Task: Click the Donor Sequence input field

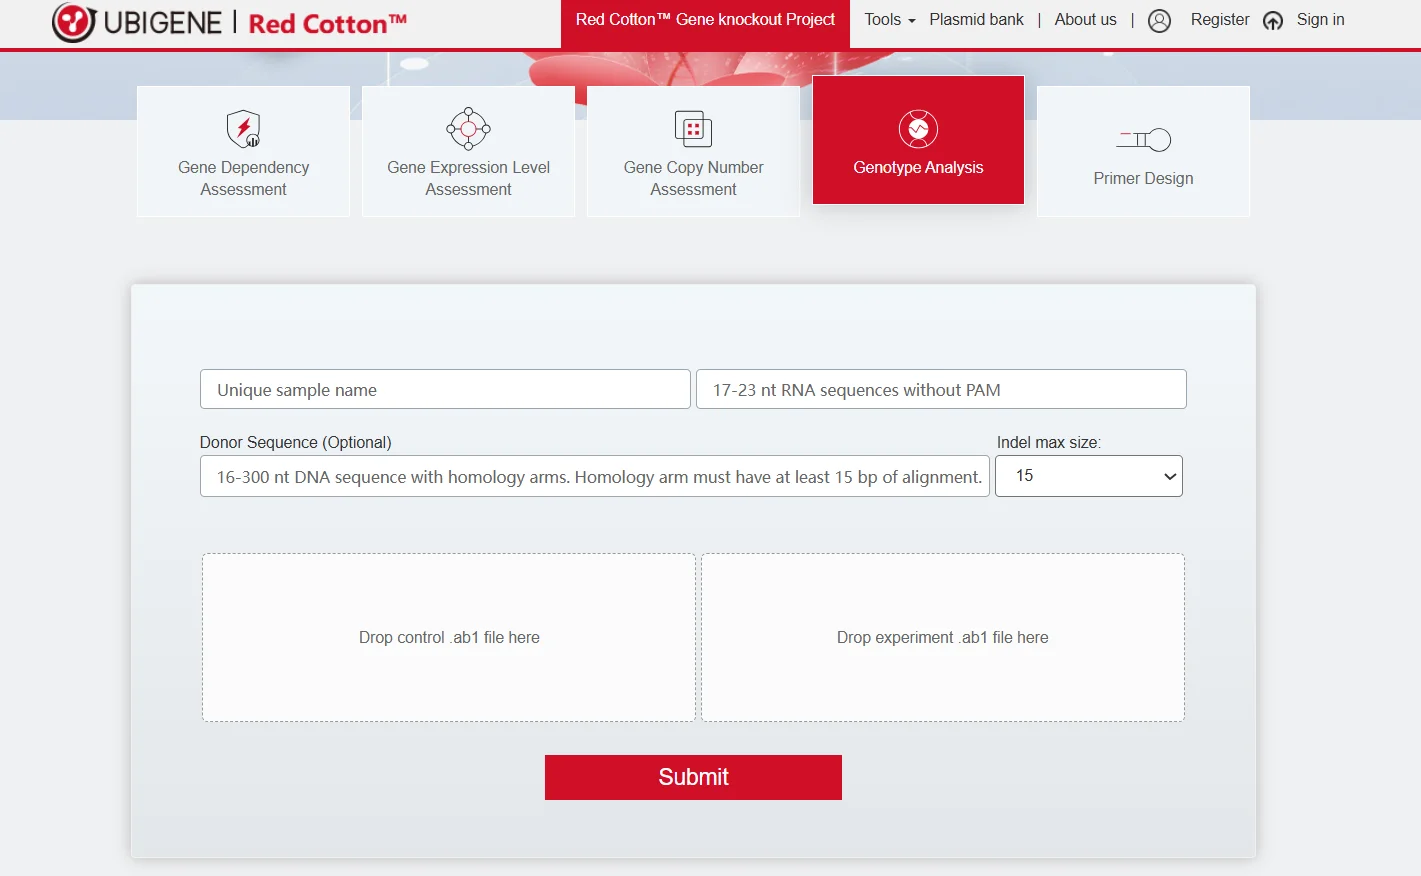Action: pos(594,477)
